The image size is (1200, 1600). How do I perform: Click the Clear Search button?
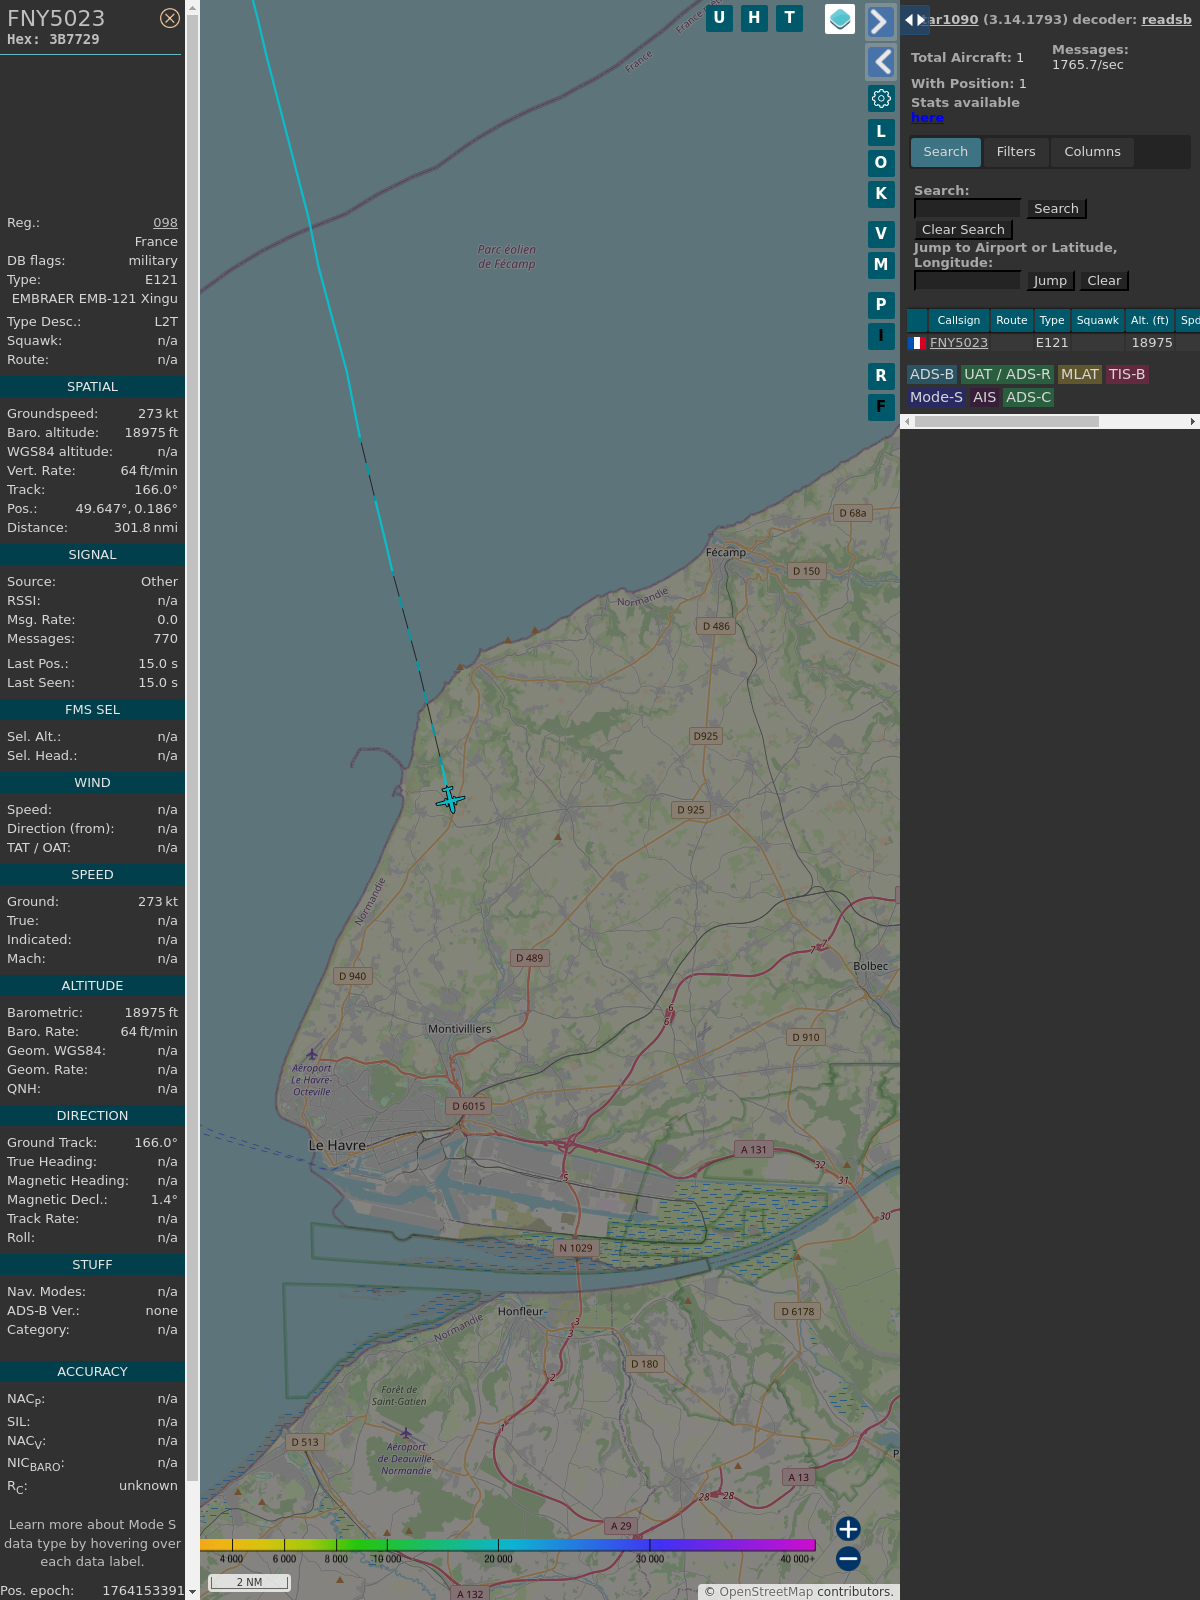pos(963,230)
